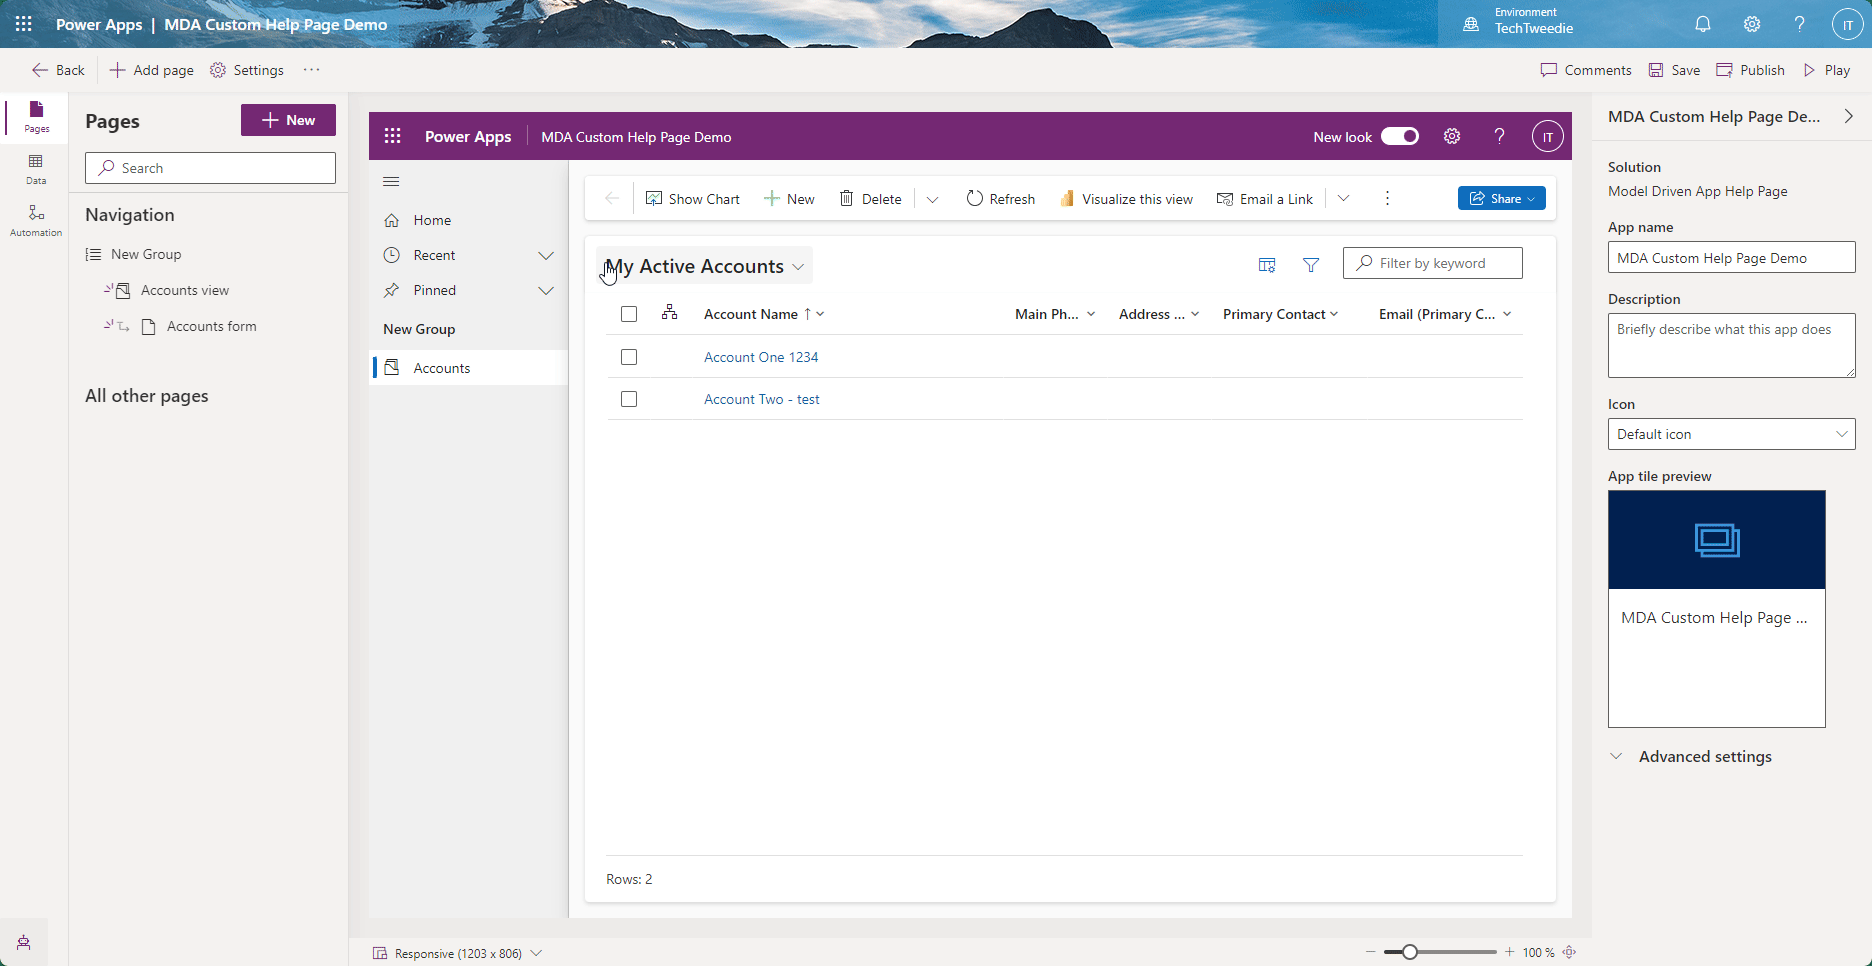This screenshot has width=1872, height=966.
Task: Click the edit columns icon
Action: tap(1267, 265)
